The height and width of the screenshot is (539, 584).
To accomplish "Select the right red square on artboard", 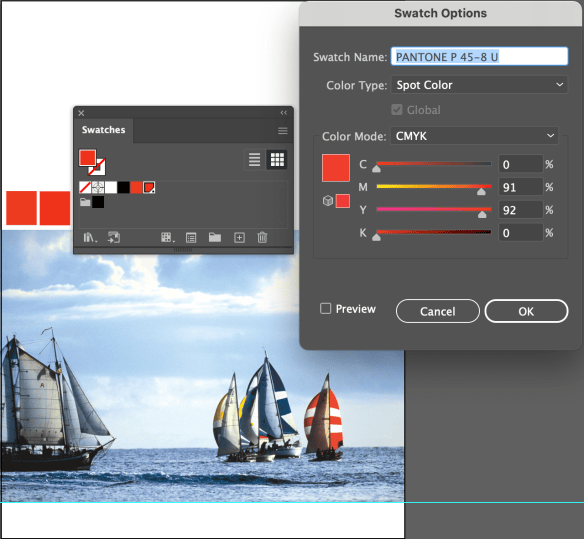I will pyautogui.click(x=55, y=208).
